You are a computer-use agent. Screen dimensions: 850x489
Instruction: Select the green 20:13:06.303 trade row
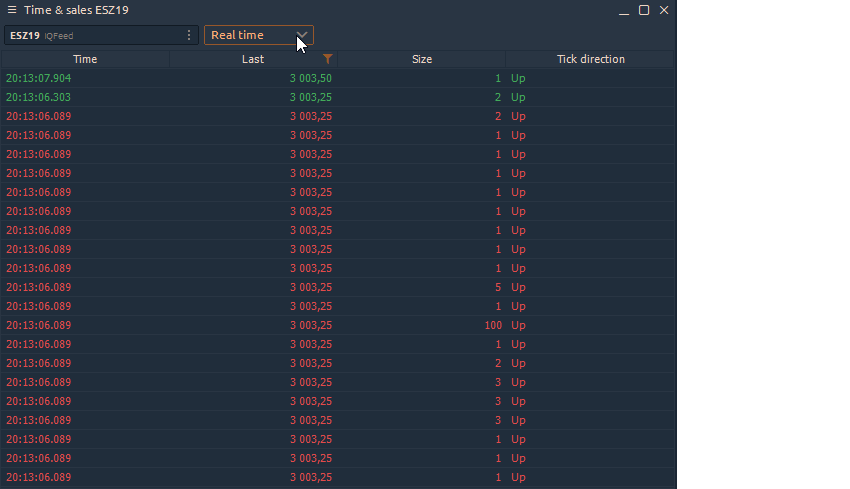(x=338, y=97)
